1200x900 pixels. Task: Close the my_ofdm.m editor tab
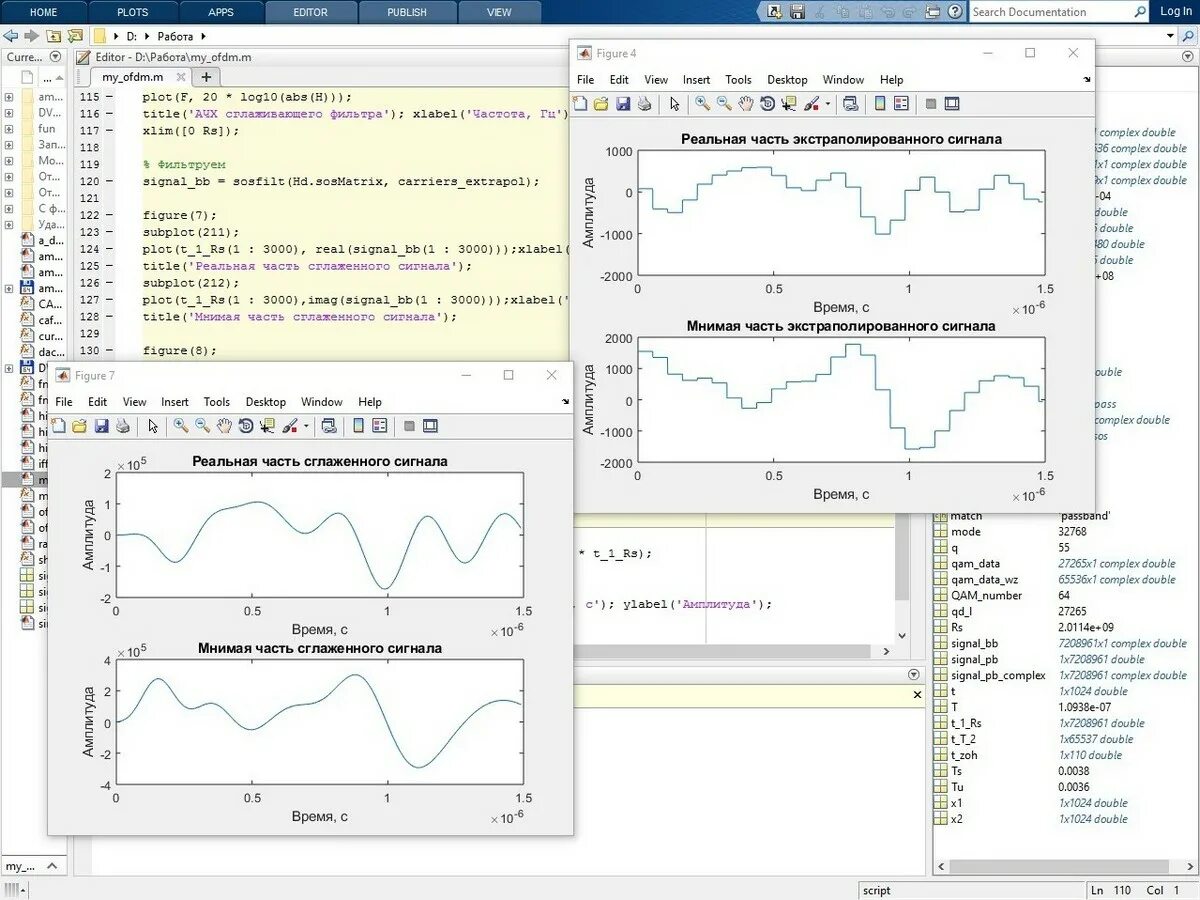tap(181, 77)
